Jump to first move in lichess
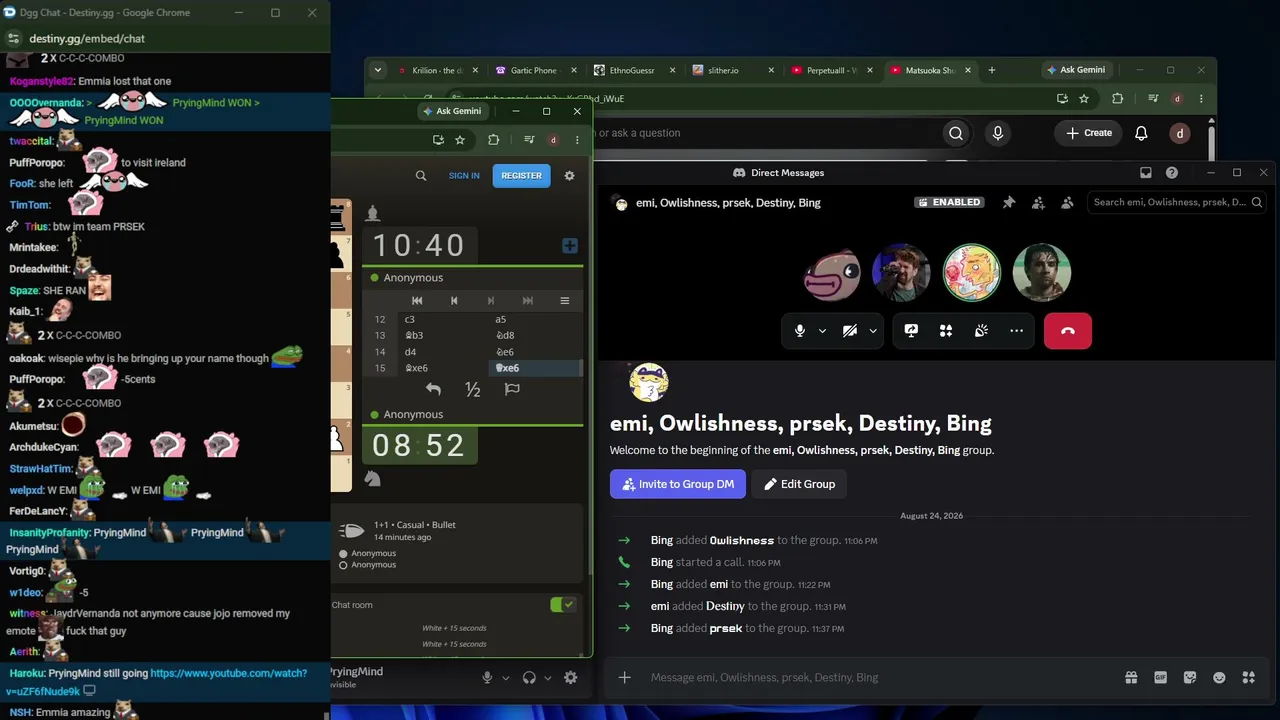Viewport: 1280px width, 720px height. pos(417,300)
